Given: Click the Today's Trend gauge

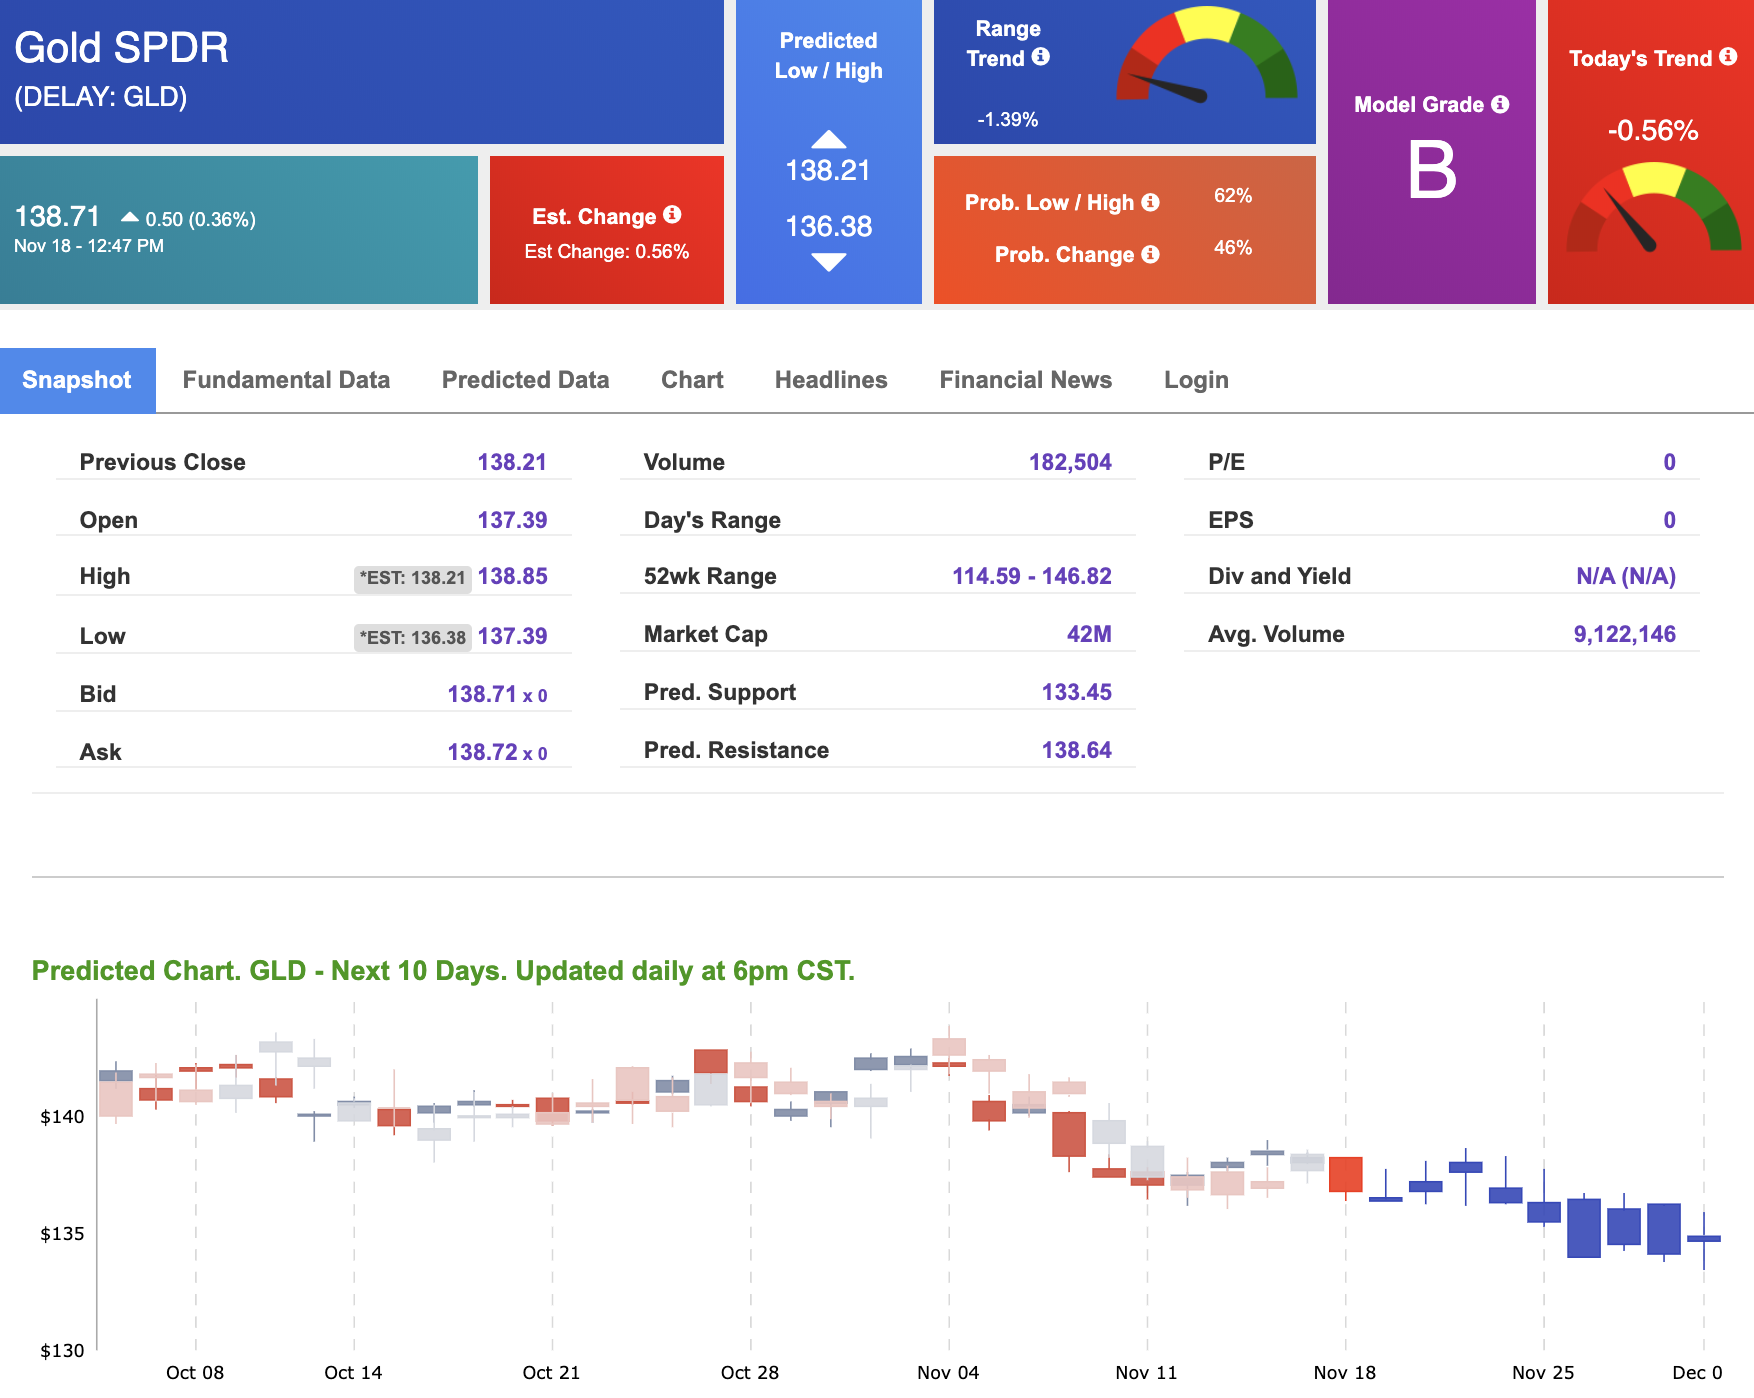Looking at the screenshot, I should coord(1654,208).
